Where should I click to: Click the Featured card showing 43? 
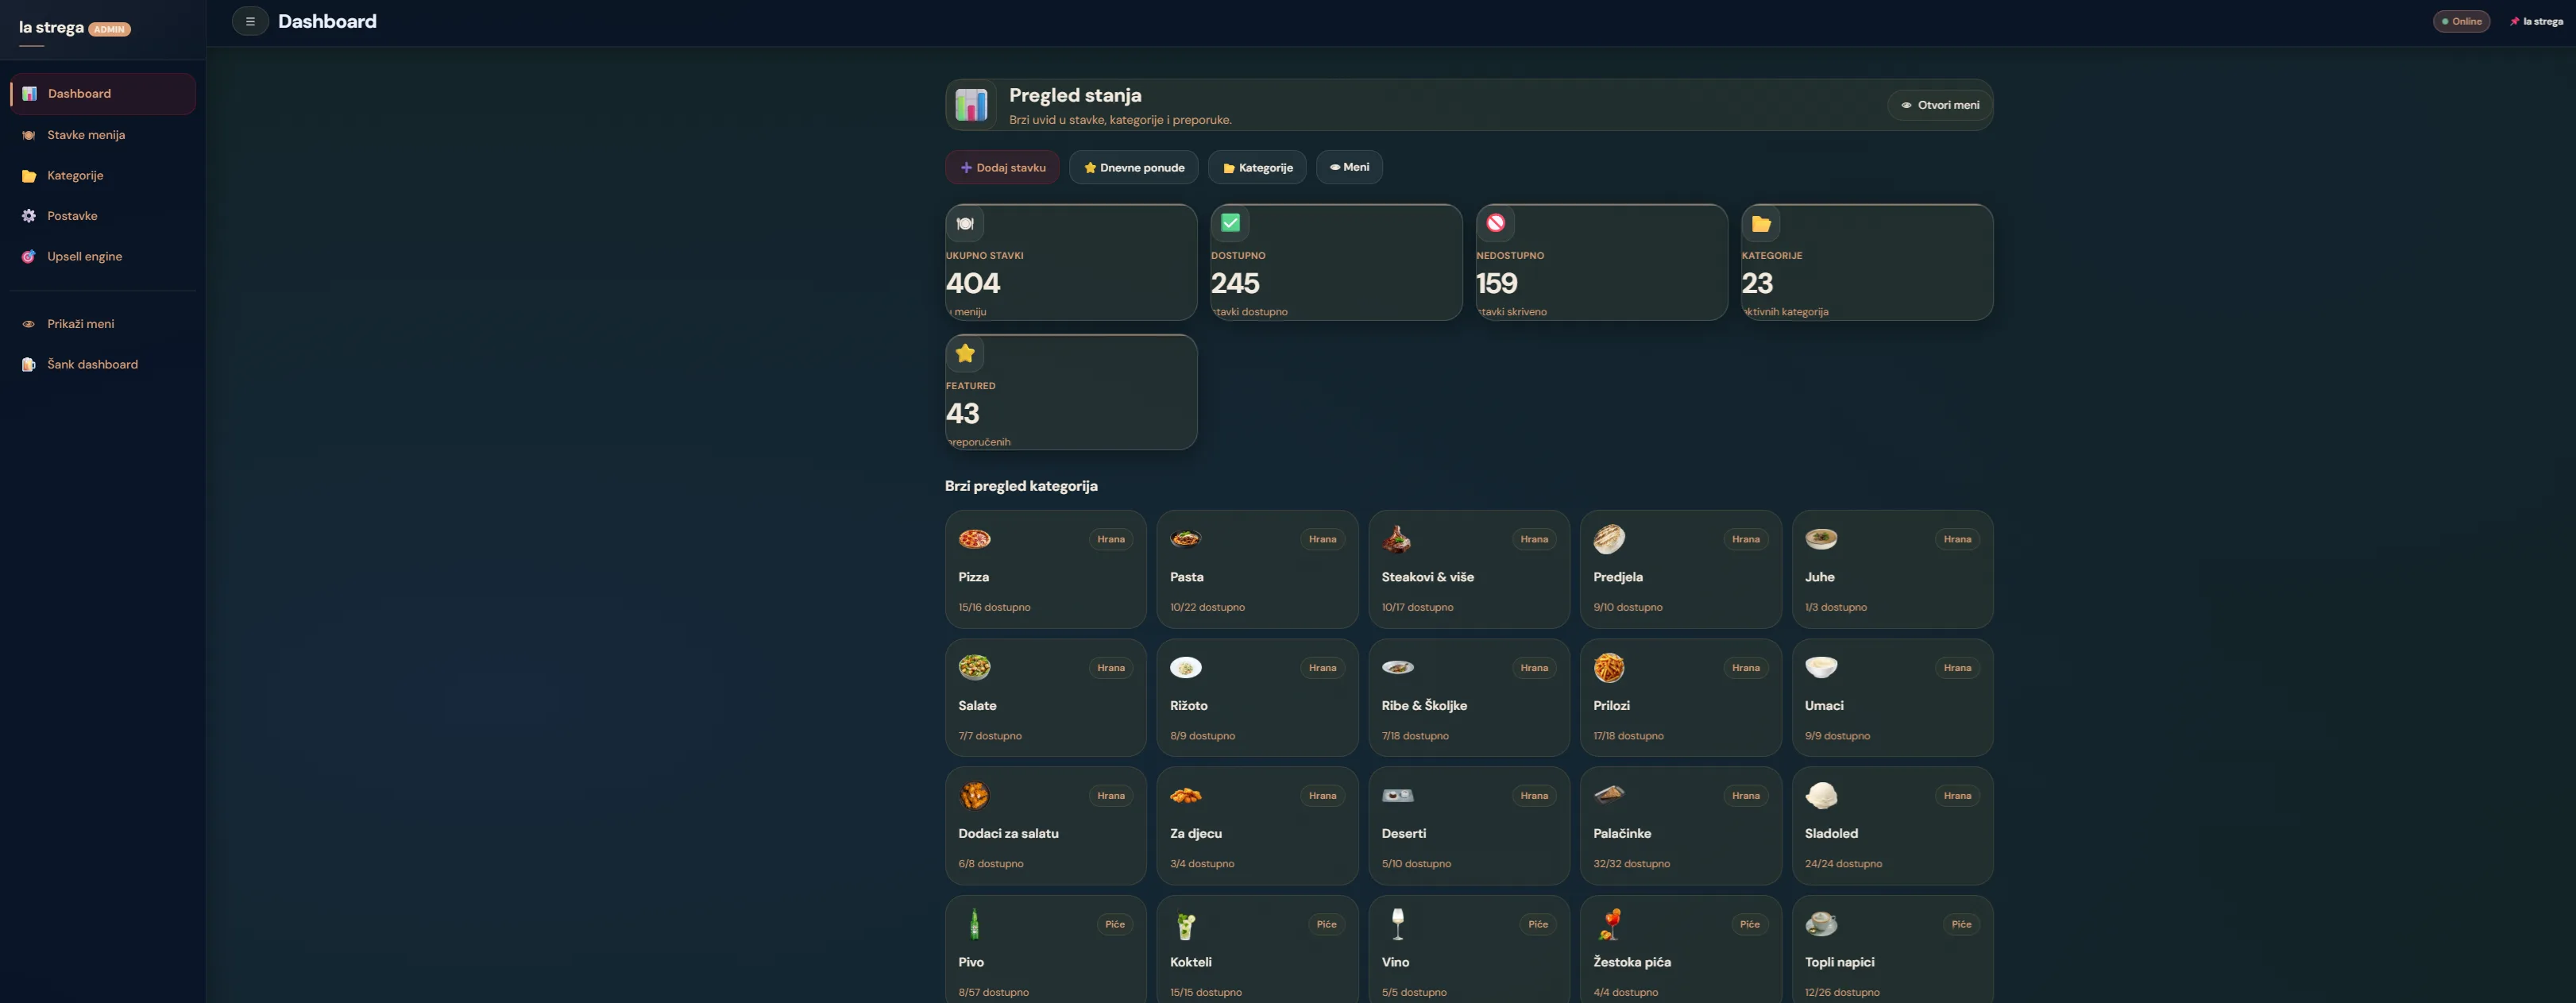pyautogui.click(x=1071, y=392)
